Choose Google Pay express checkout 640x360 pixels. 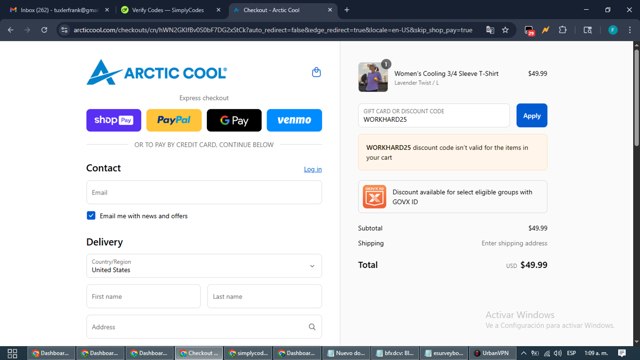234,120
